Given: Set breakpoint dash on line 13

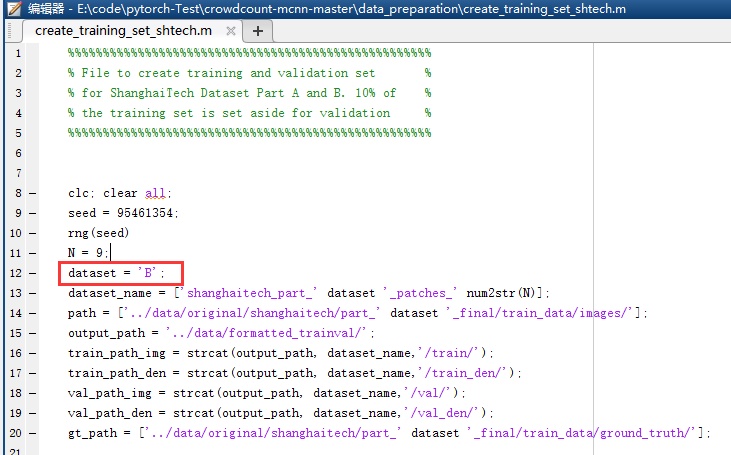Looking at the screenshot, I should pos(32,293).
